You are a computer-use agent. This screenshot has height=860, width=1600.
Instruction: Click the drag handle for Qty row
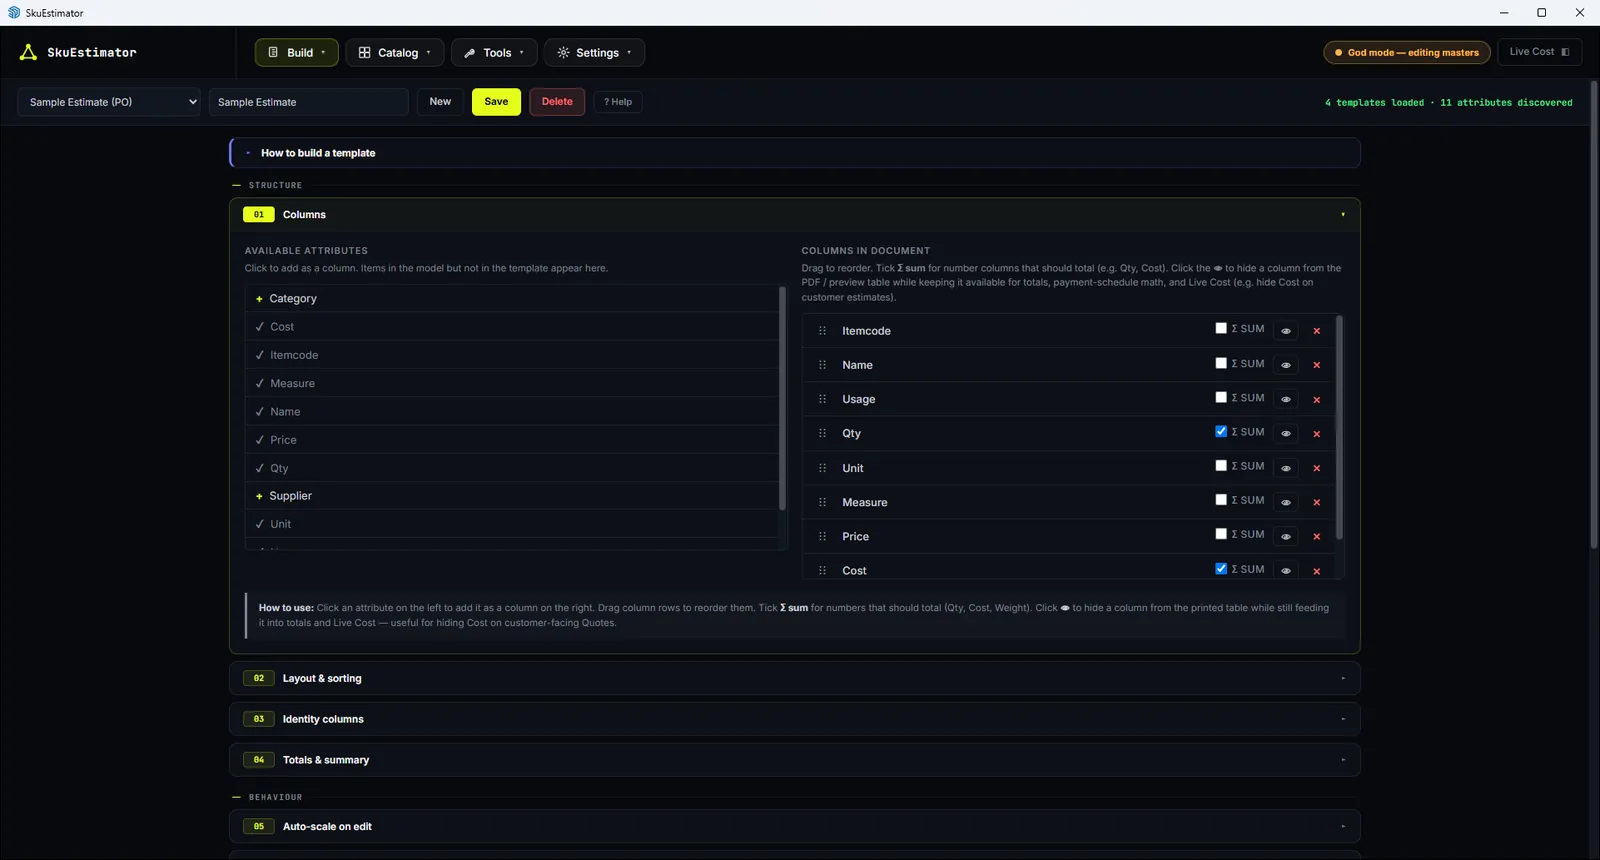pos(823,433)
